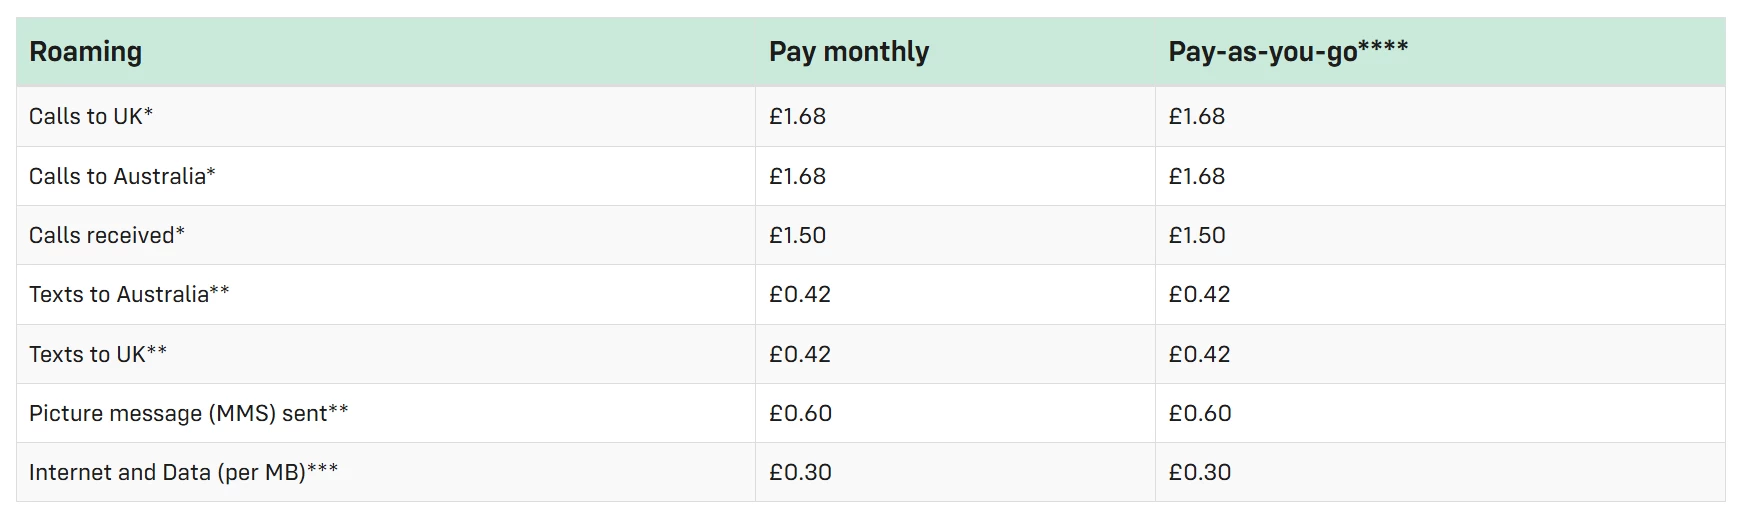
Task: Click Pay-as-you-go £0.60 MMS price
Action: tap(1199, 413)
